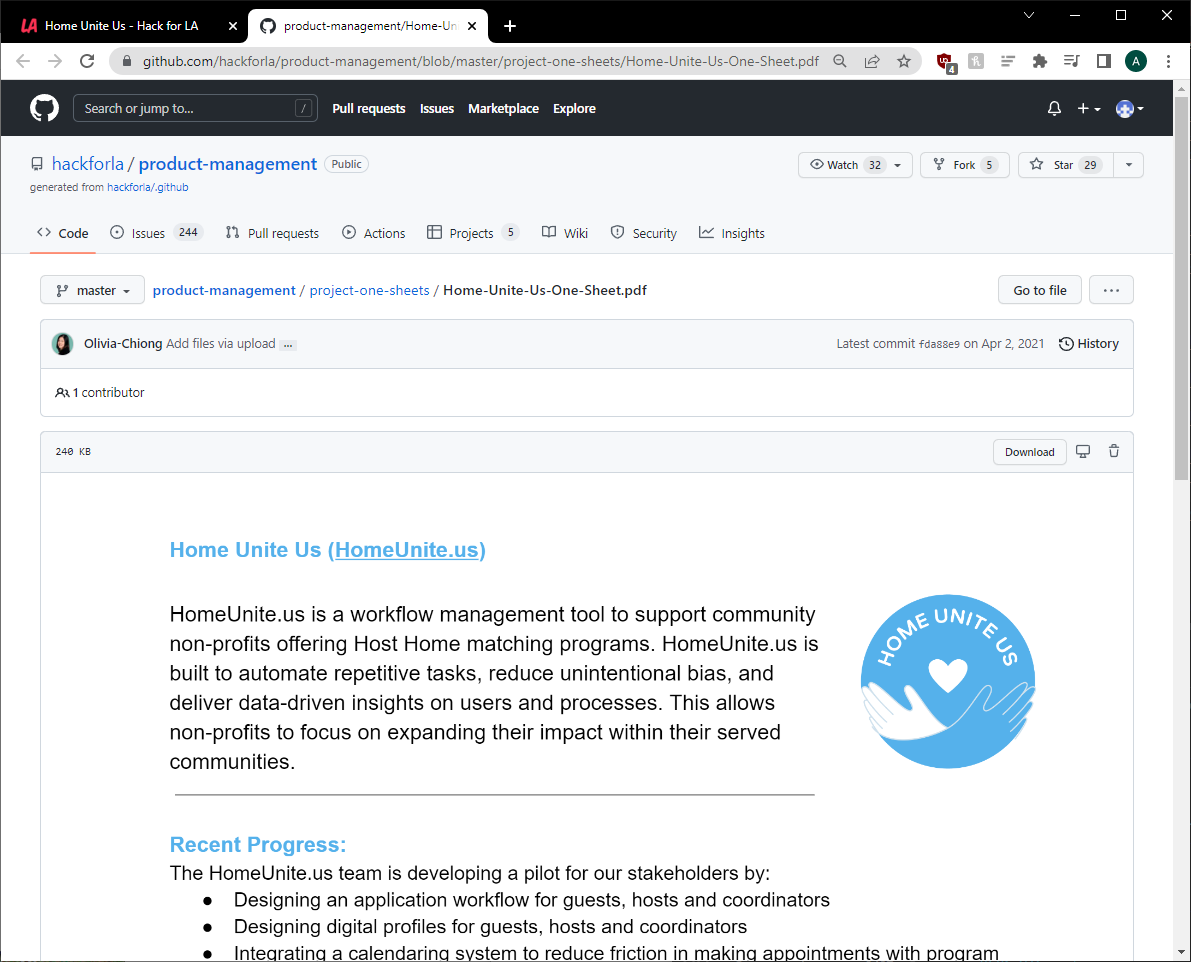Click product-management in the breadcrumb path
The height and width of the screenshot is (962, 1191).
pyautogui.click(x=224, y=290)
